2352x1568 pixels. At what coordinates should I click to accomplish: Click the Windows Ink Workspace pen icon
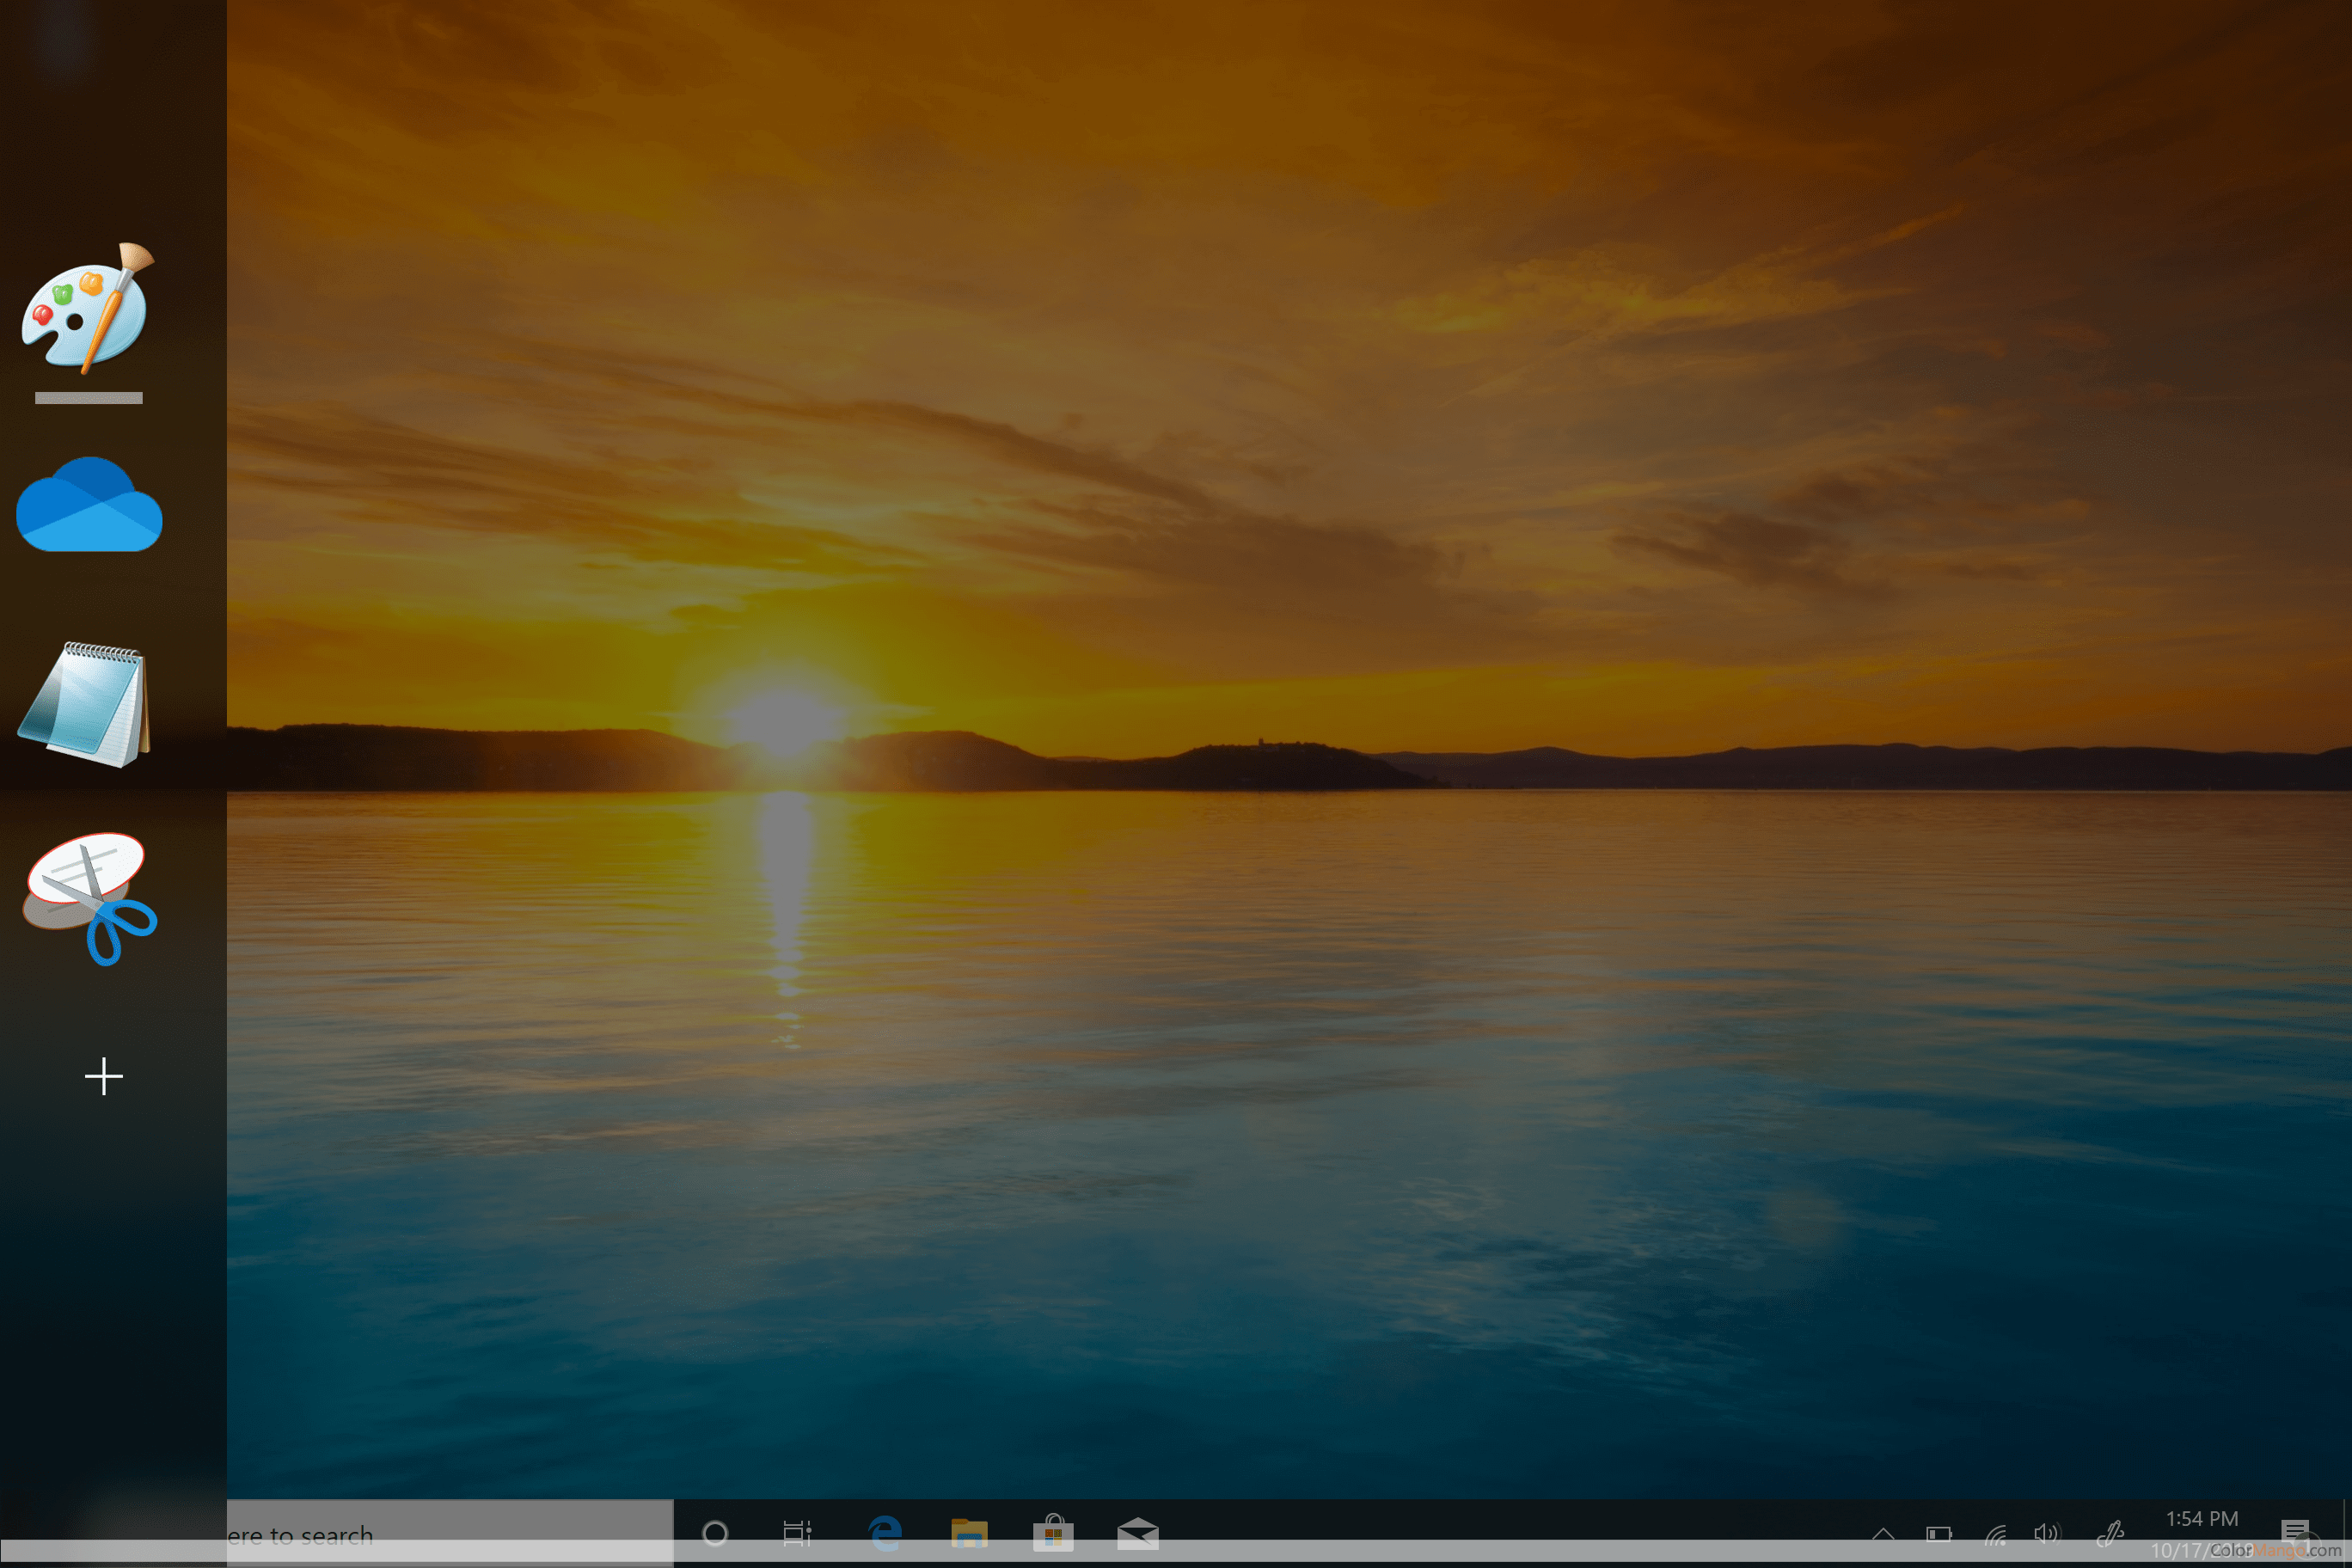2110,1533
